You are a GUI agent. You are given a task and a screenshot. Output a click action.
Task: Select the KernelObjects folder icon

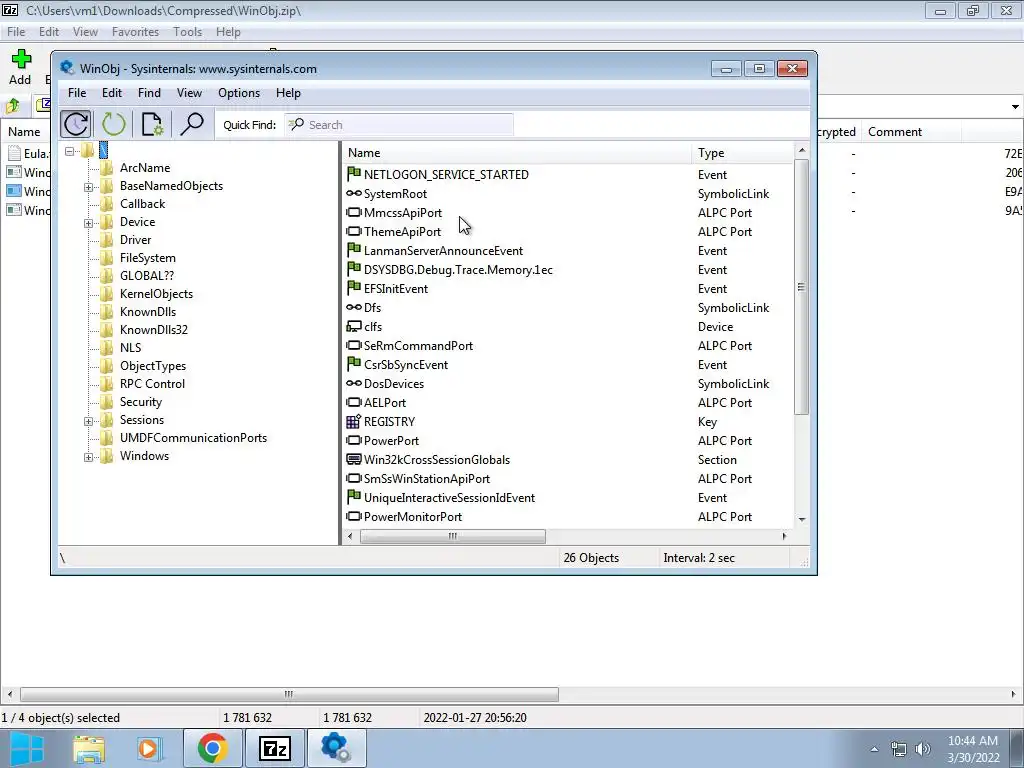[x=107, y=294]
